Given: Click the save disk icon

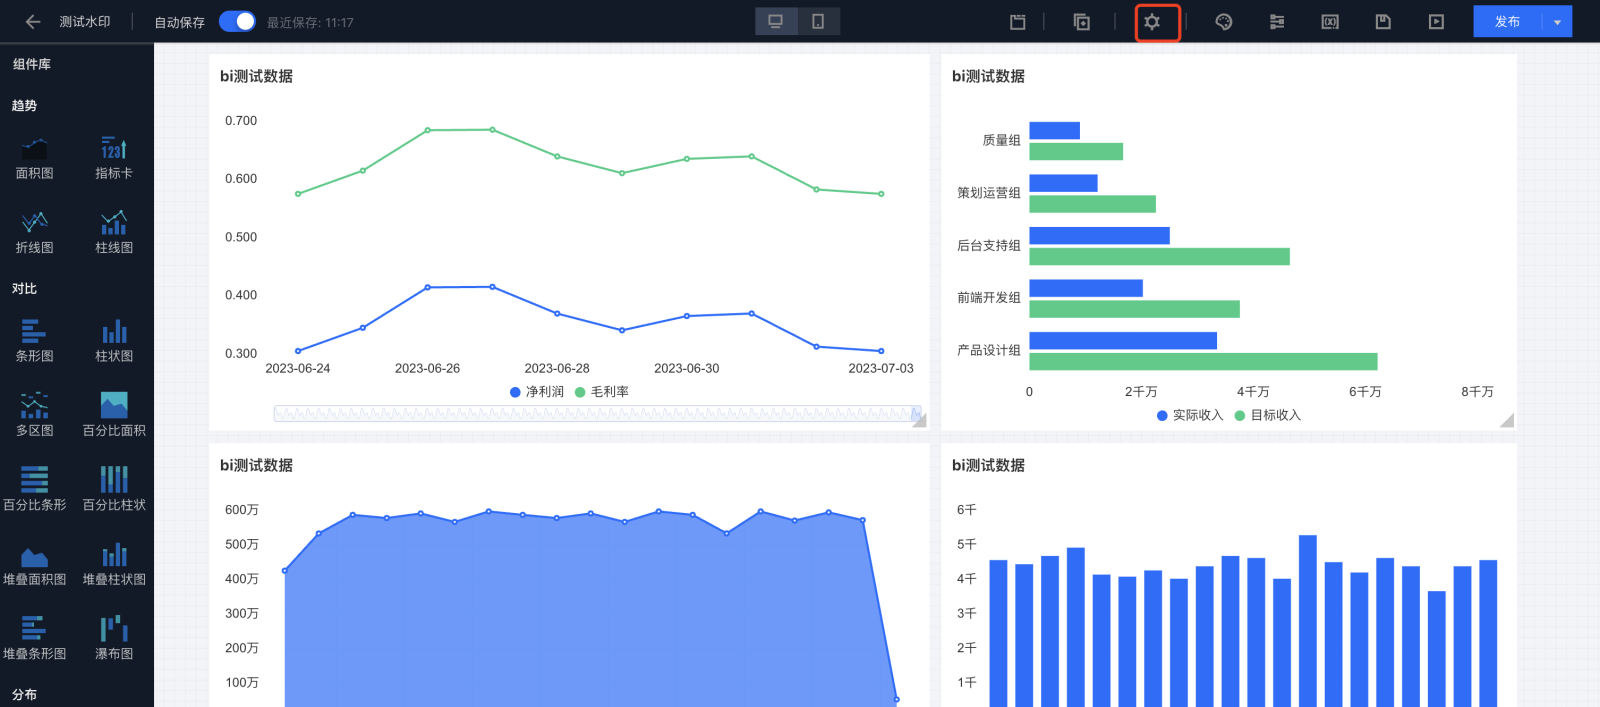Looking at the screenshot, I should point(1383,22).
